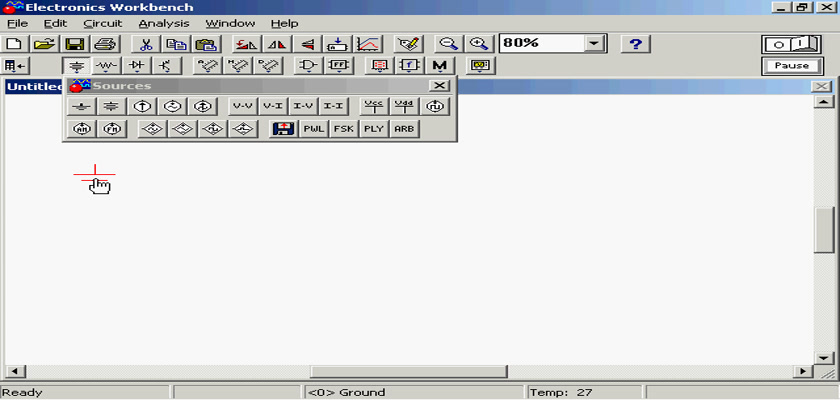
Task: Open the Analysis menu
Action: click(164, 24)
